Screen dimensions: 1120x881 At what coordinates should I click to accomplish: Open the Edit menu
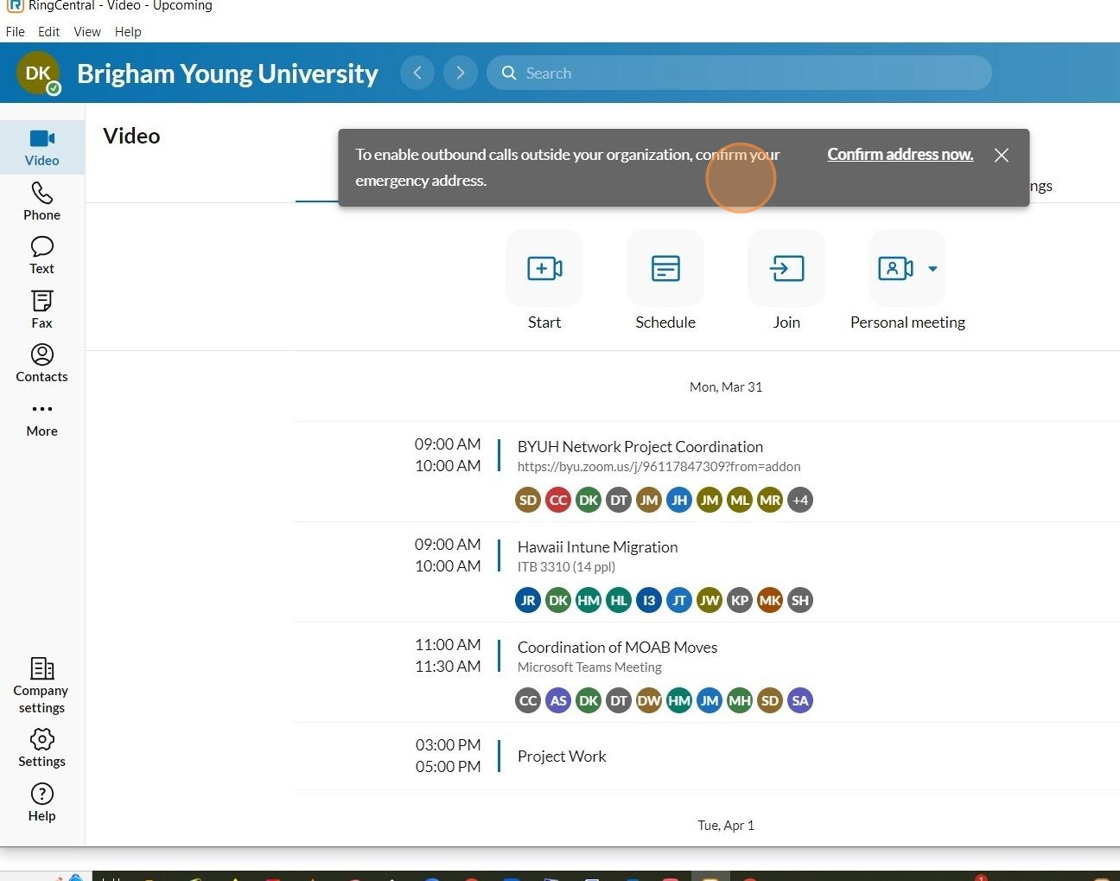49,31
